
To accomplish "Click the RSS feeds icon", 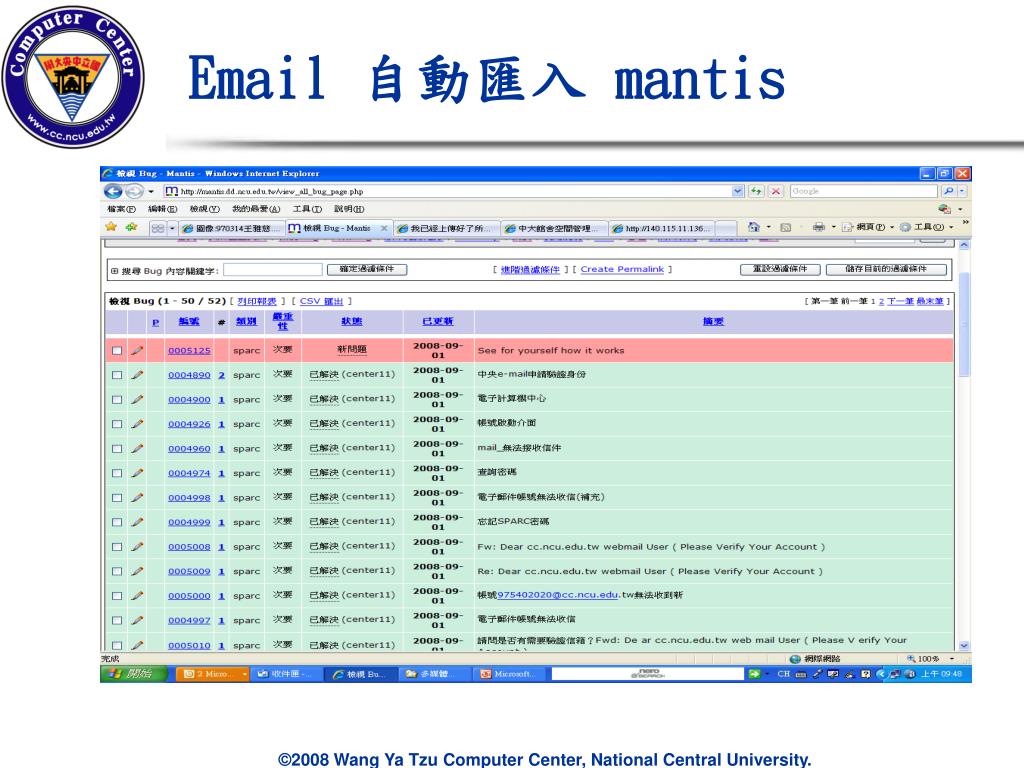I will [x=786, y=227].
